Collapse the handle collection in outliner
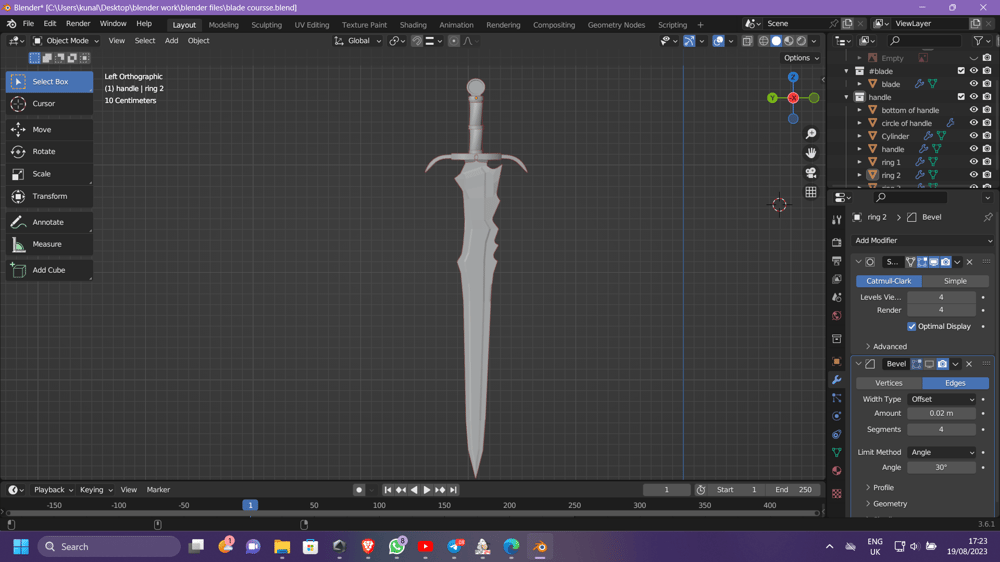Image resolution: width=1000 pixels, height=562 pixels. (x=847, y=97)
